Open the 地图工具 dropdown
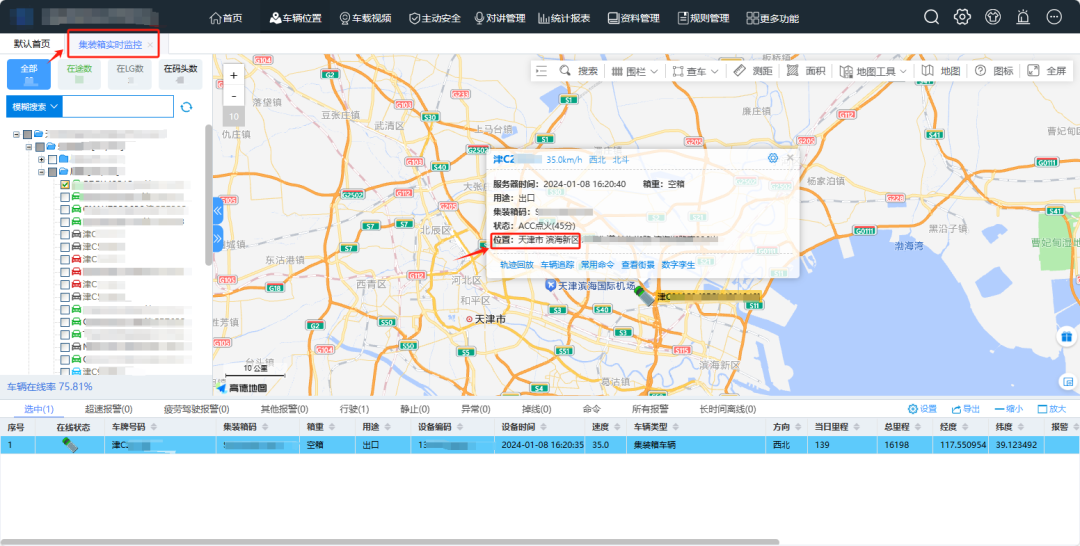 click(x=873, y=71)
